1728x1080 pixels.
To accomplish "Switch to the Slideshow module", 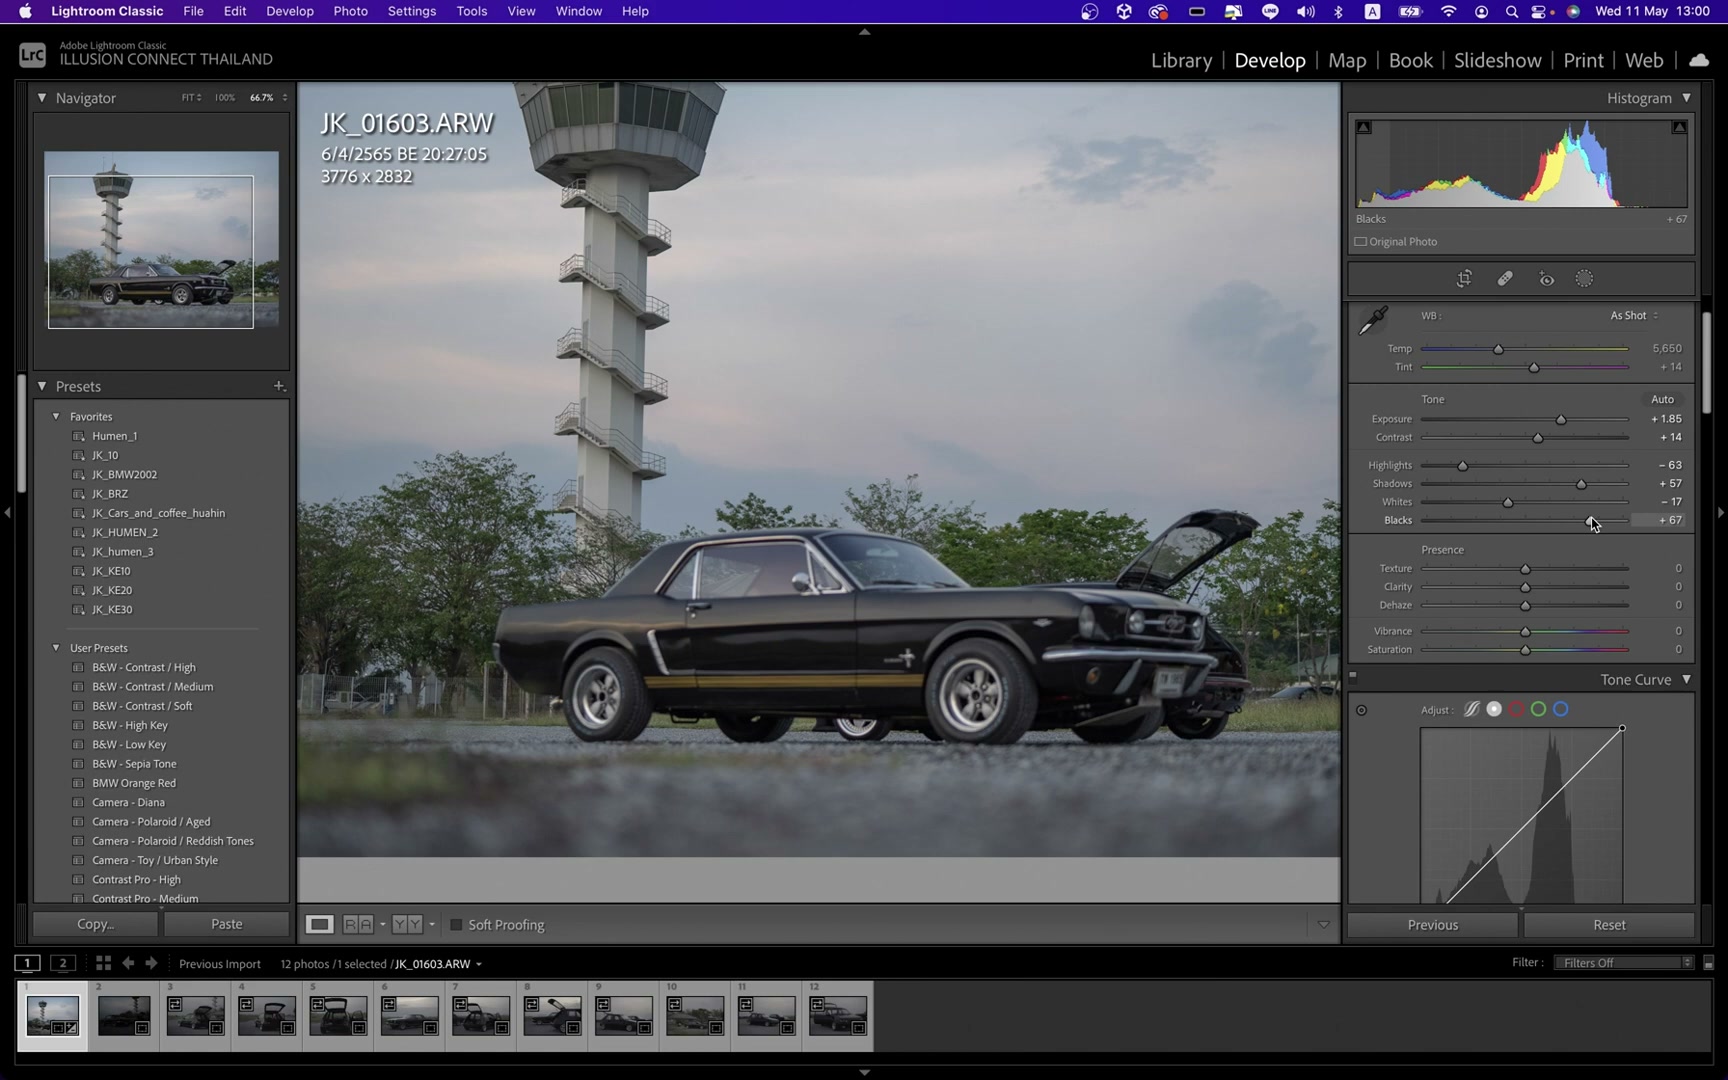I will click(1497, 60).
